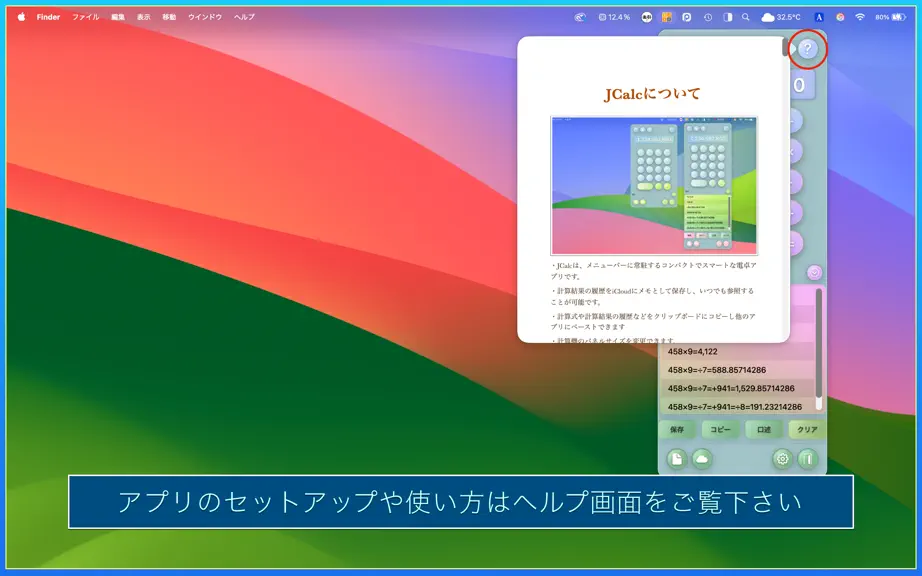The width and height of the screenshot is (922, 576).
Task: Select history row ending =191.23214286
Action: tap(737, 407)
